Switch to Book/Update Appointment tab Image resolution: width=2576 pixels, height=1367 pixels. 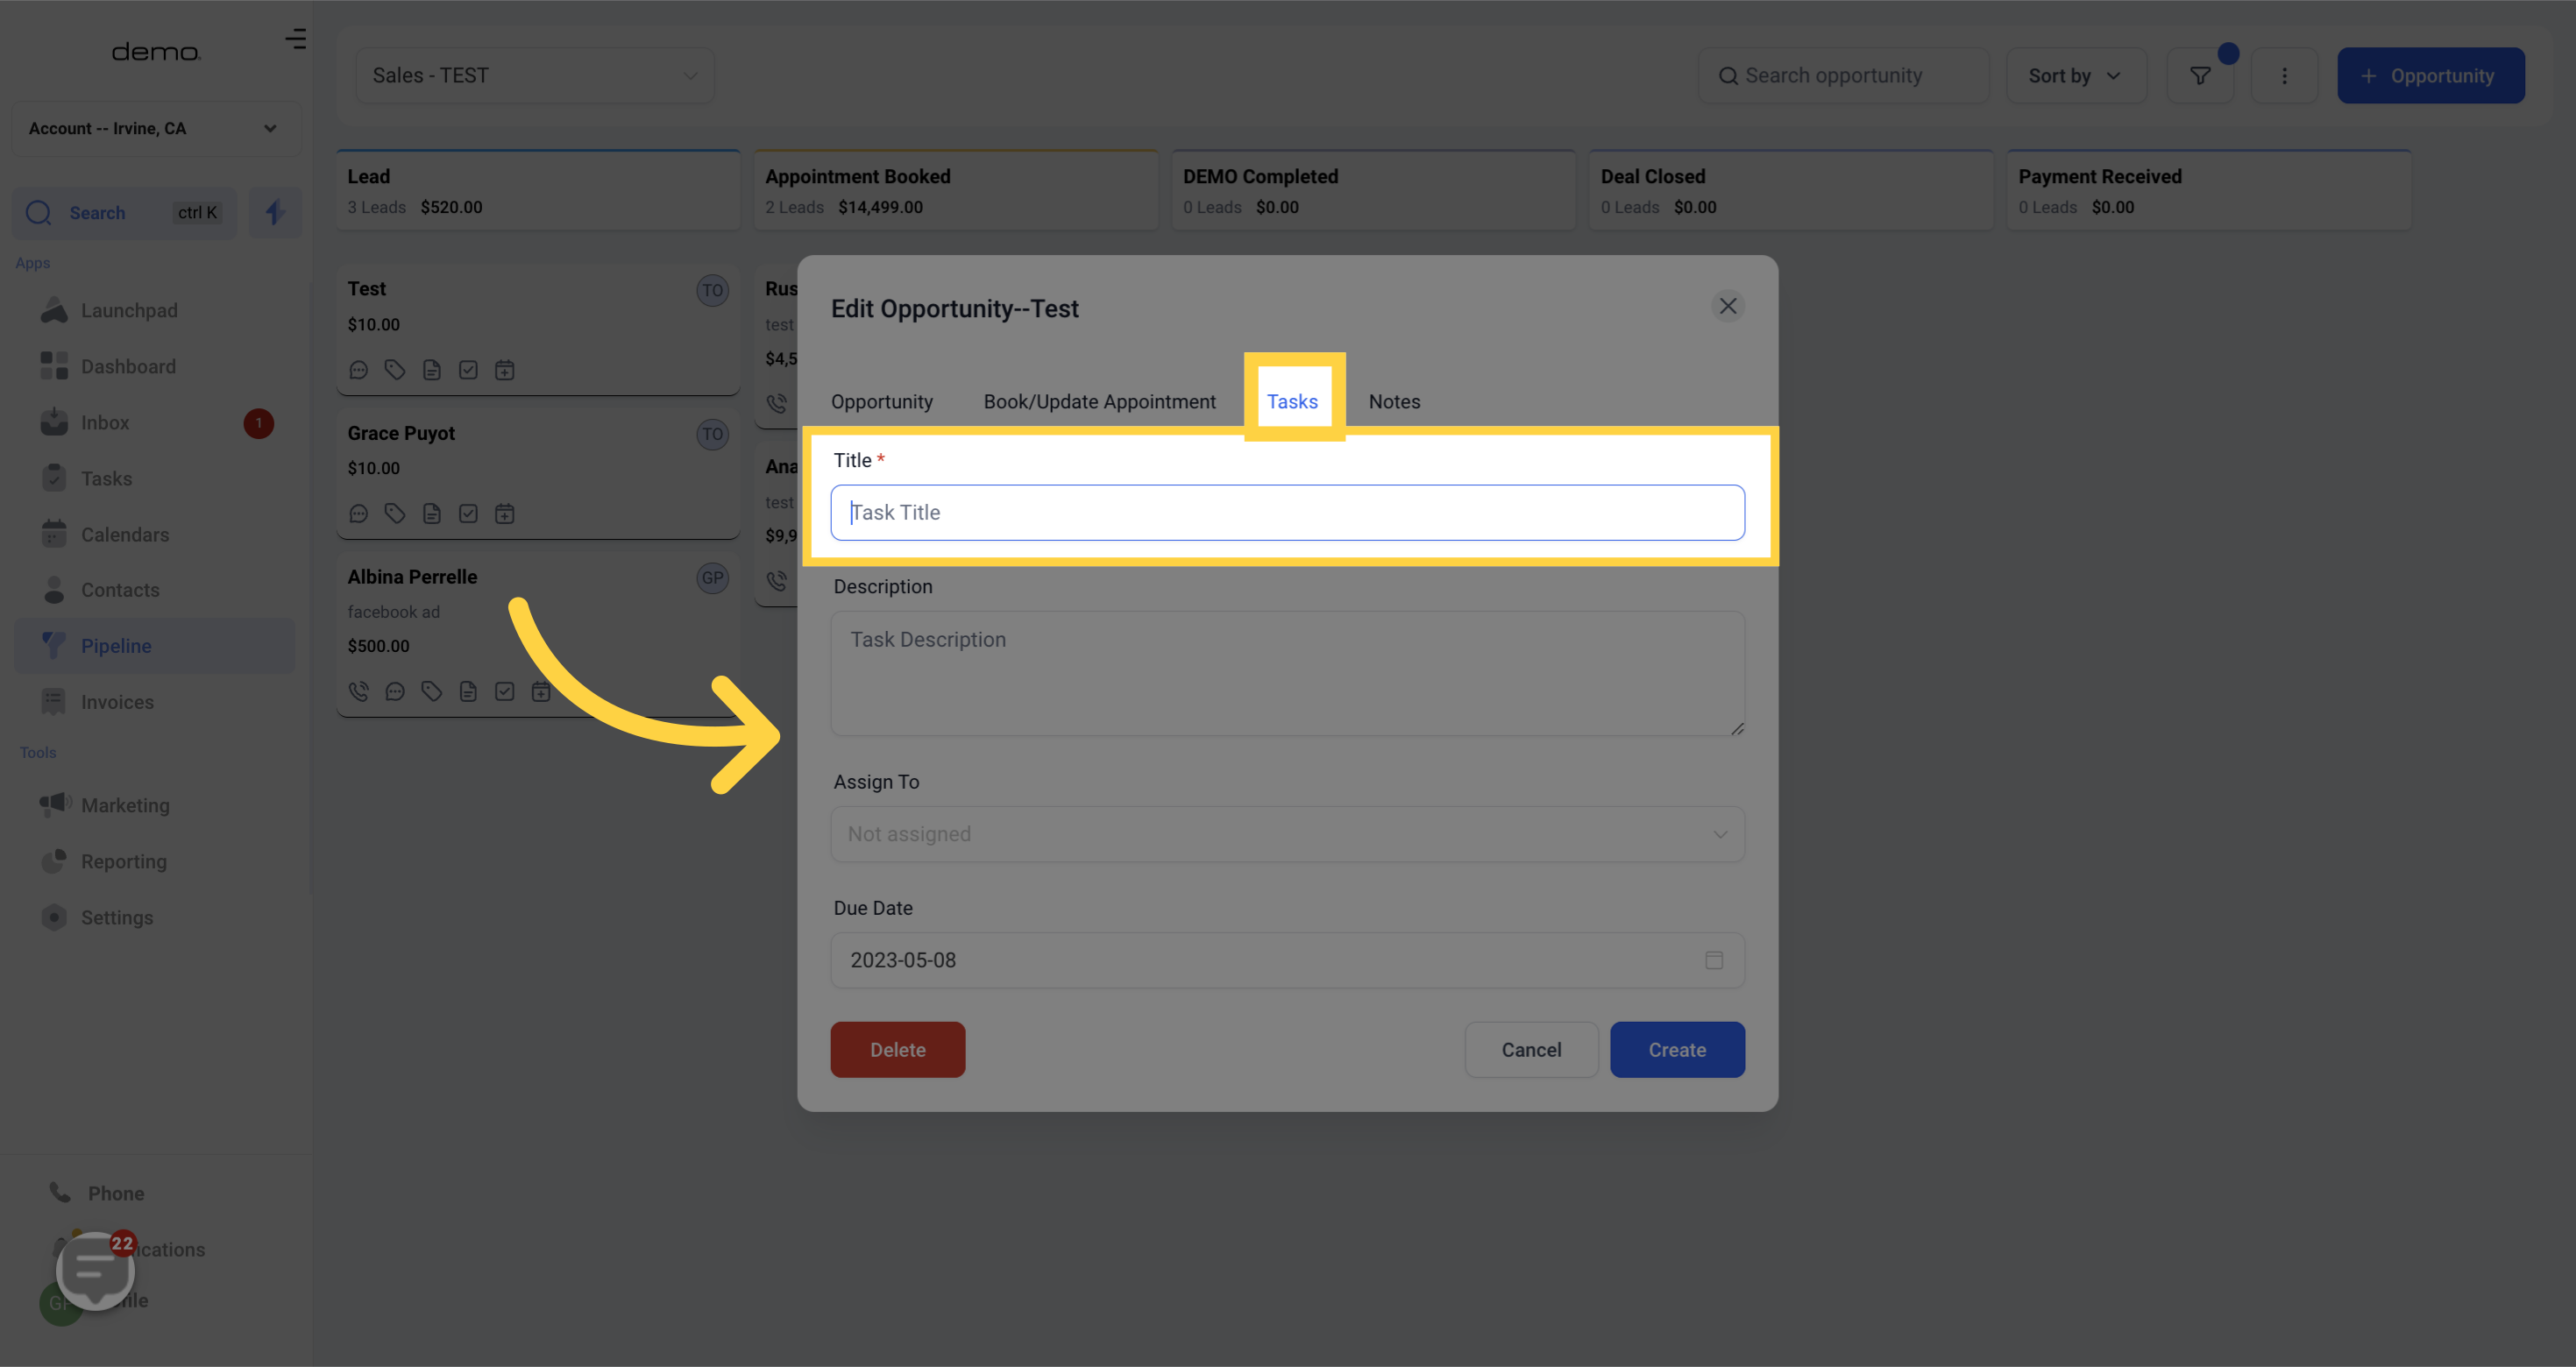pos(1099,401)
